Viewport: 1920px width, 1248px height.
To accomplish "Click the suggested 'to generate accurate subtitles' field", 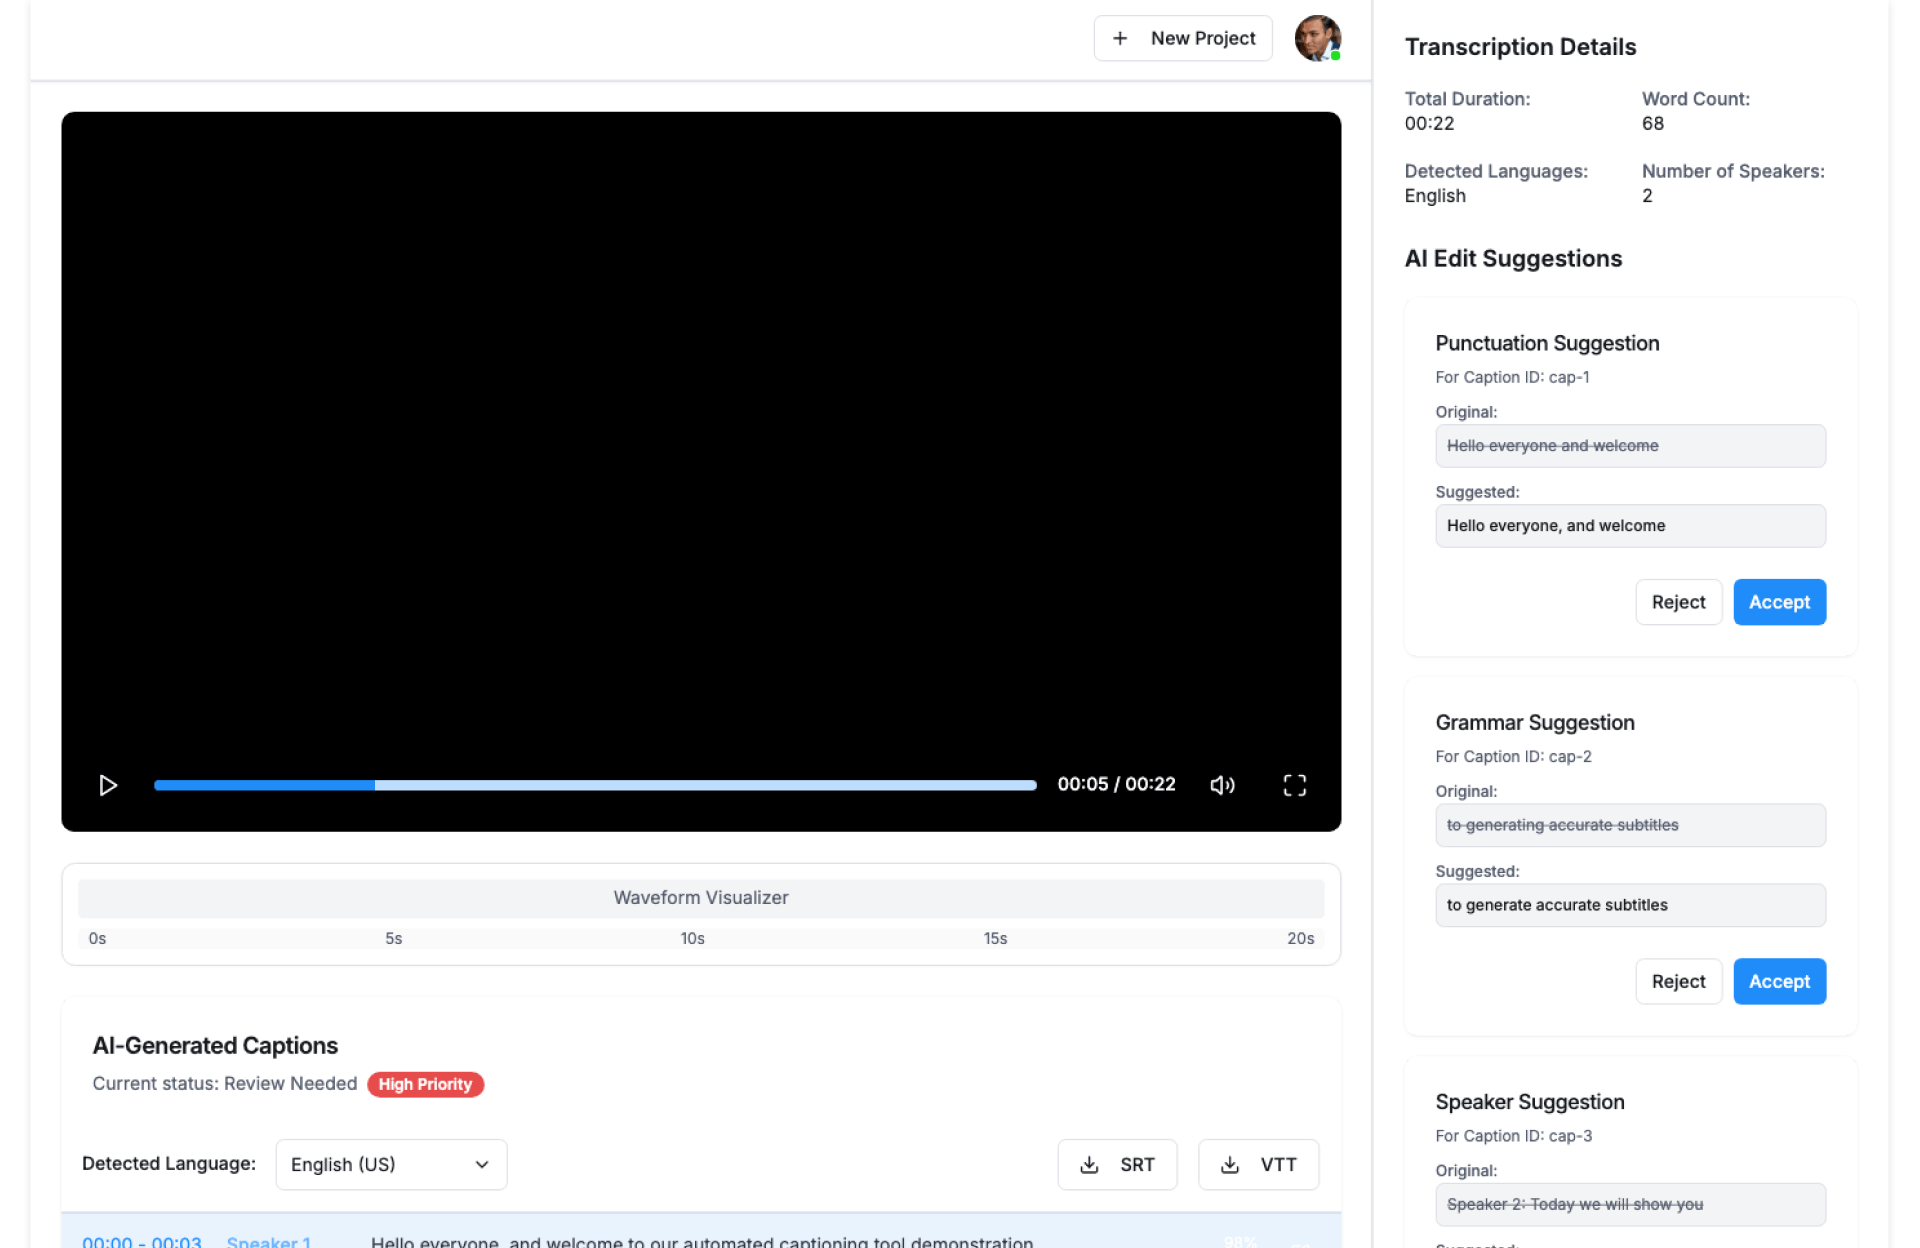I will [x=1629, y=905].
